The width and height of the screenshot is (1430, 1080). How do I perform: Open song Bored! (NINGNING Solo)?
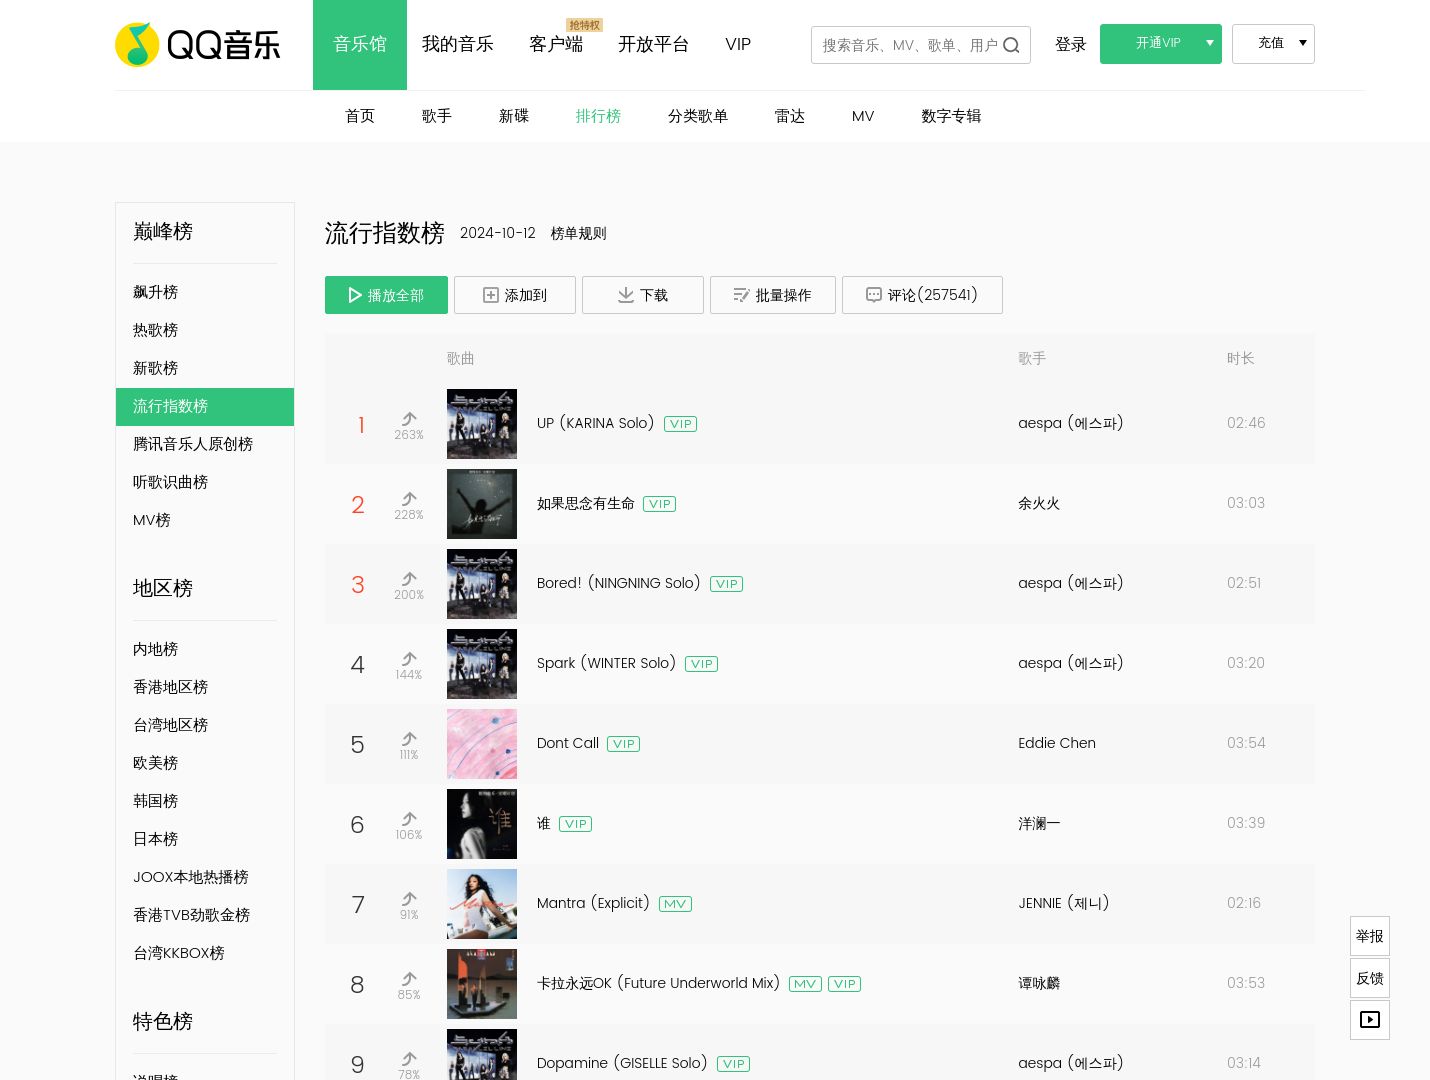[x=618, y=583]
